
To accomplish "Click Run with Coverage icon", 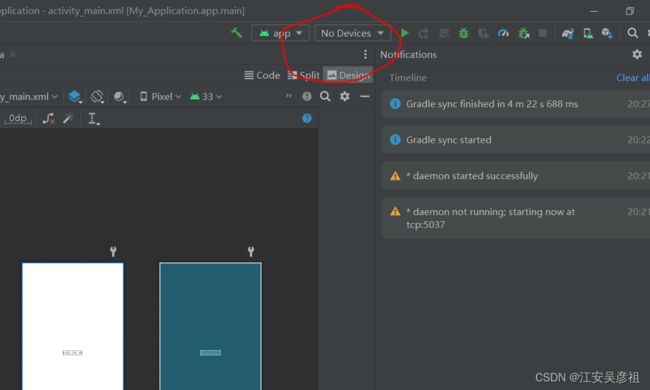I will click(483, 33).
